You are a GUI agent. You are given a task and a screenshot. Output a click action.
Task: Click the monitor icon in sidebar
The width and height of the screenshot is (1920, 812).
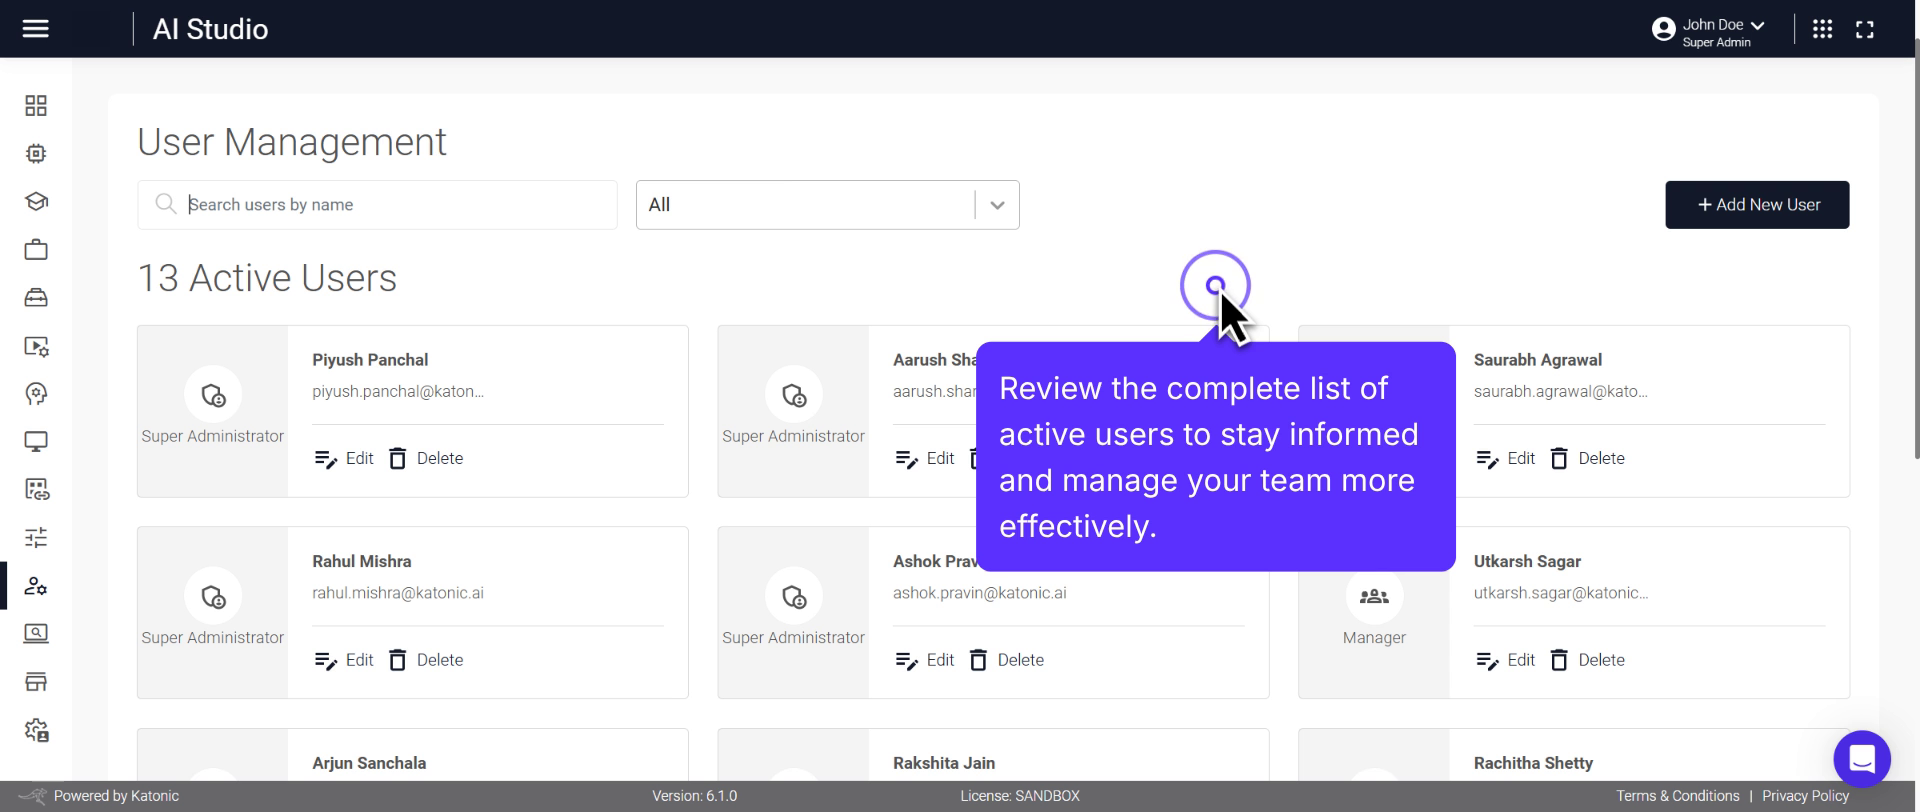(x=36, y=442)
